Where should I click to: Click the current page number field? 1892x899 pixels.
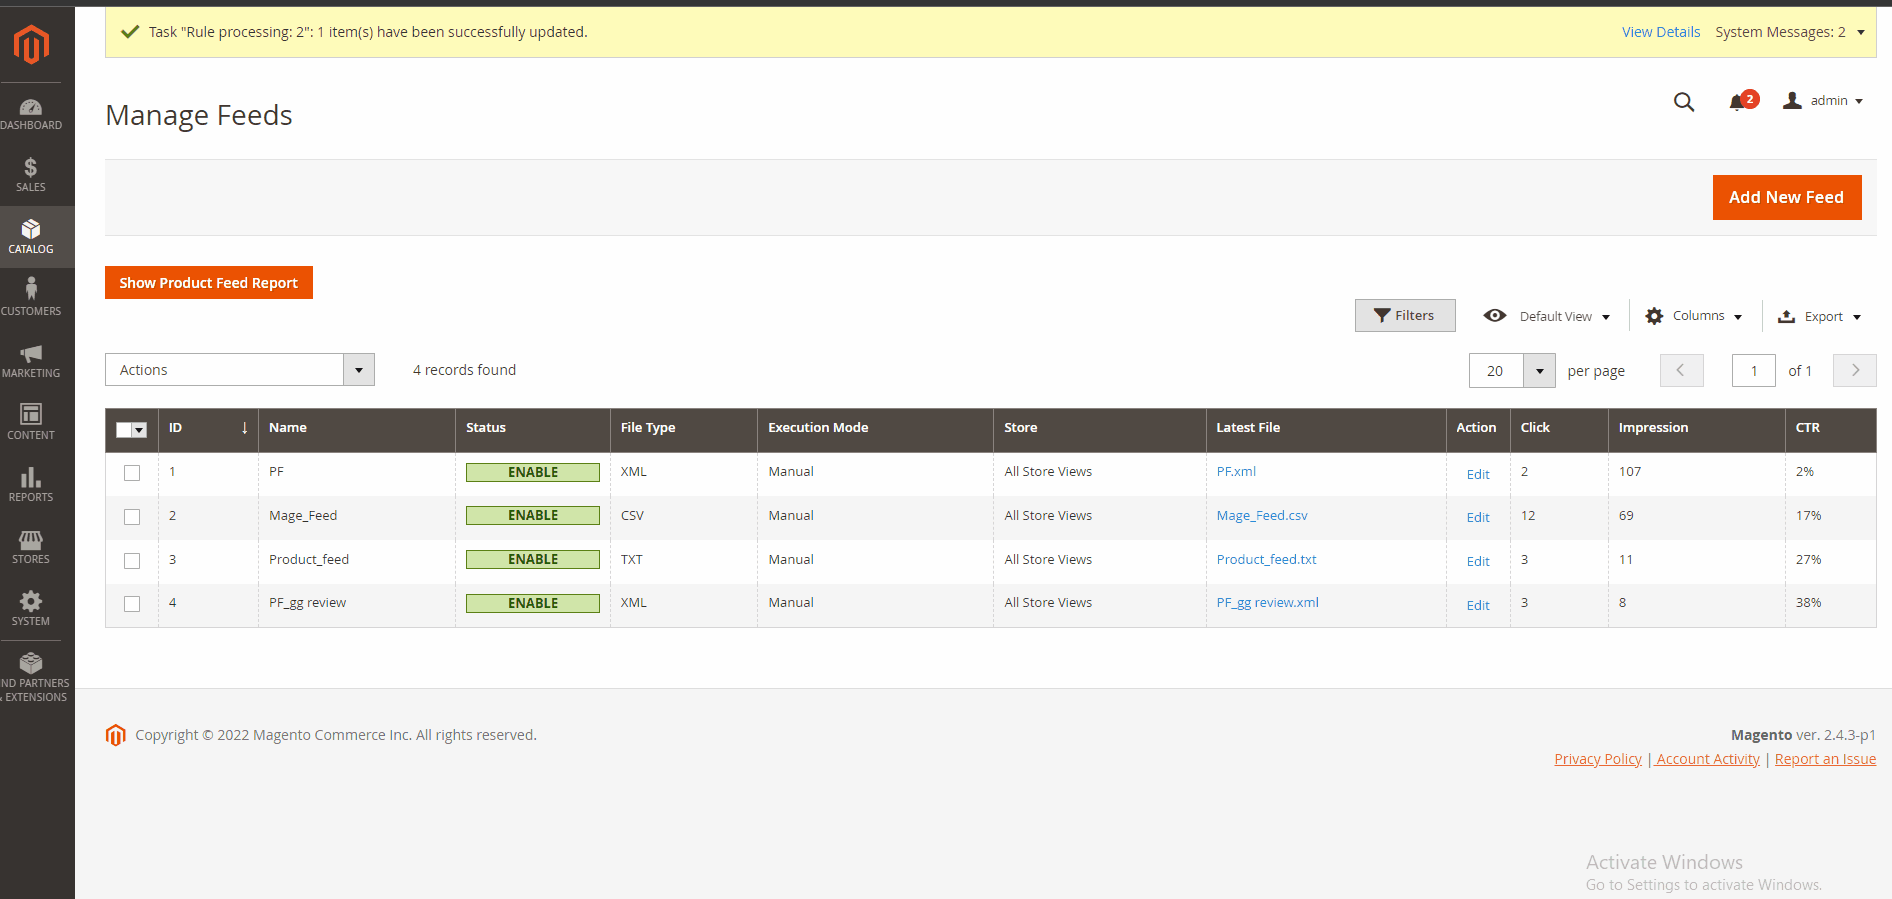(1753, 371)
